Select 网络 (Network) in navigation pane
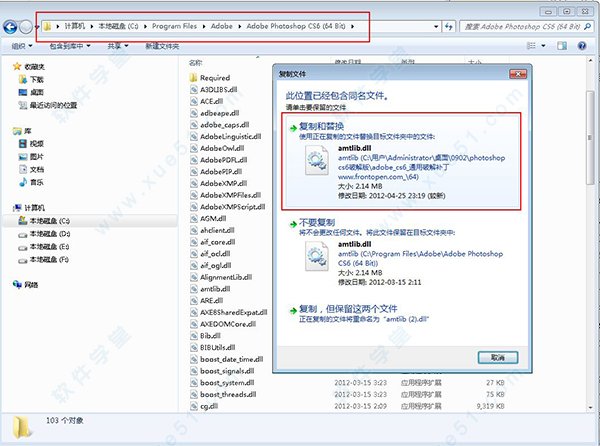Viewport: 600px width, 446px height. click(30, 284)
